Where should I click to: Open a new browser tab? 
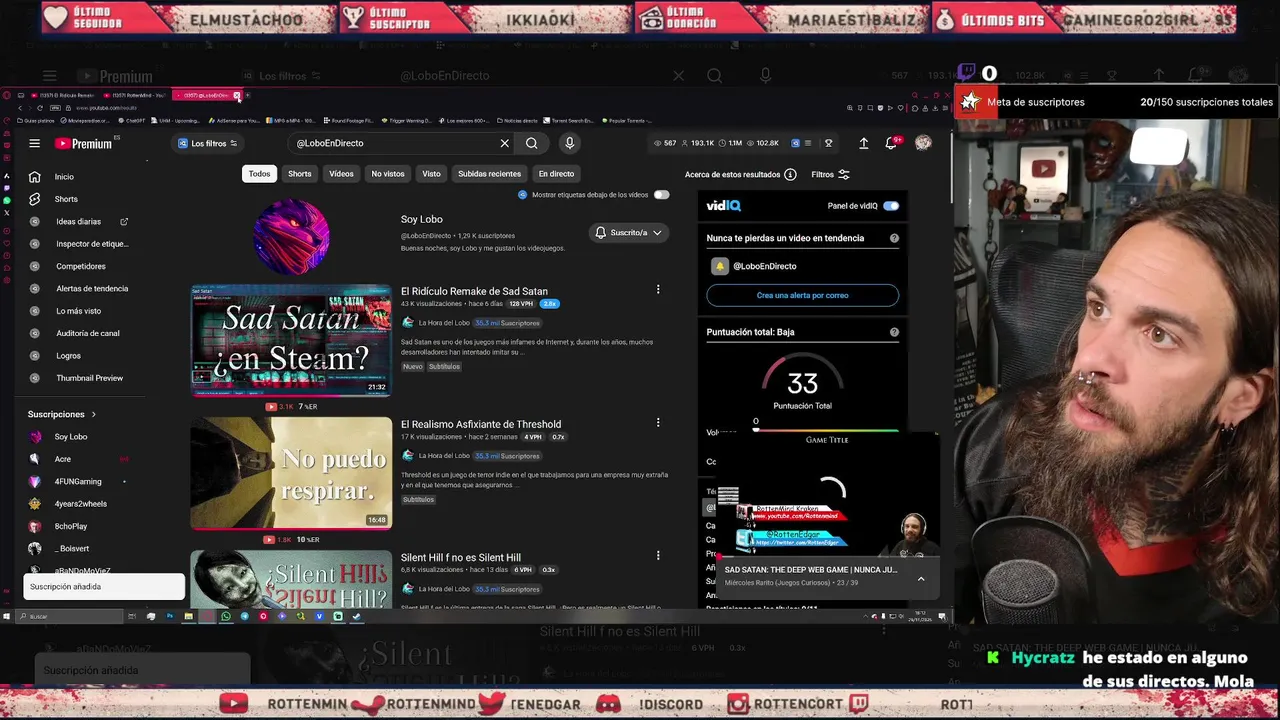(x=248, y=96)
